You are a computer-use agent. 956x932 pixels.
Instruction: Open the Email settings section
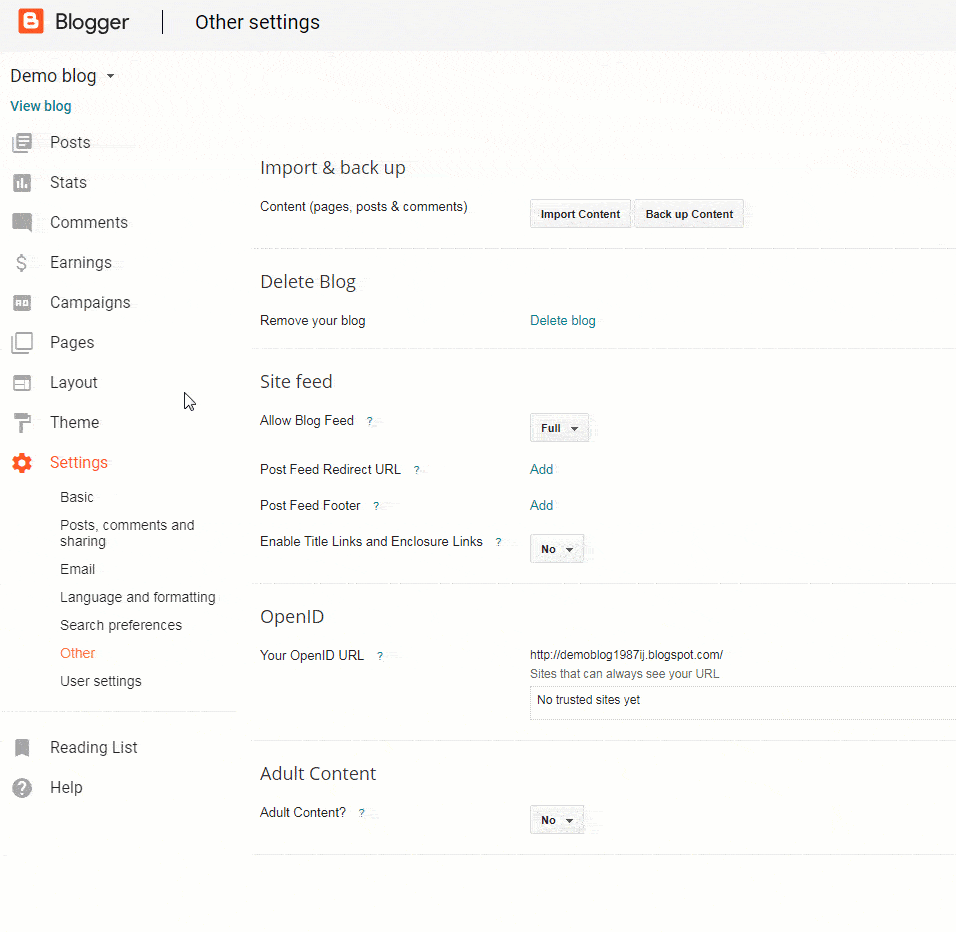[77, 569]
